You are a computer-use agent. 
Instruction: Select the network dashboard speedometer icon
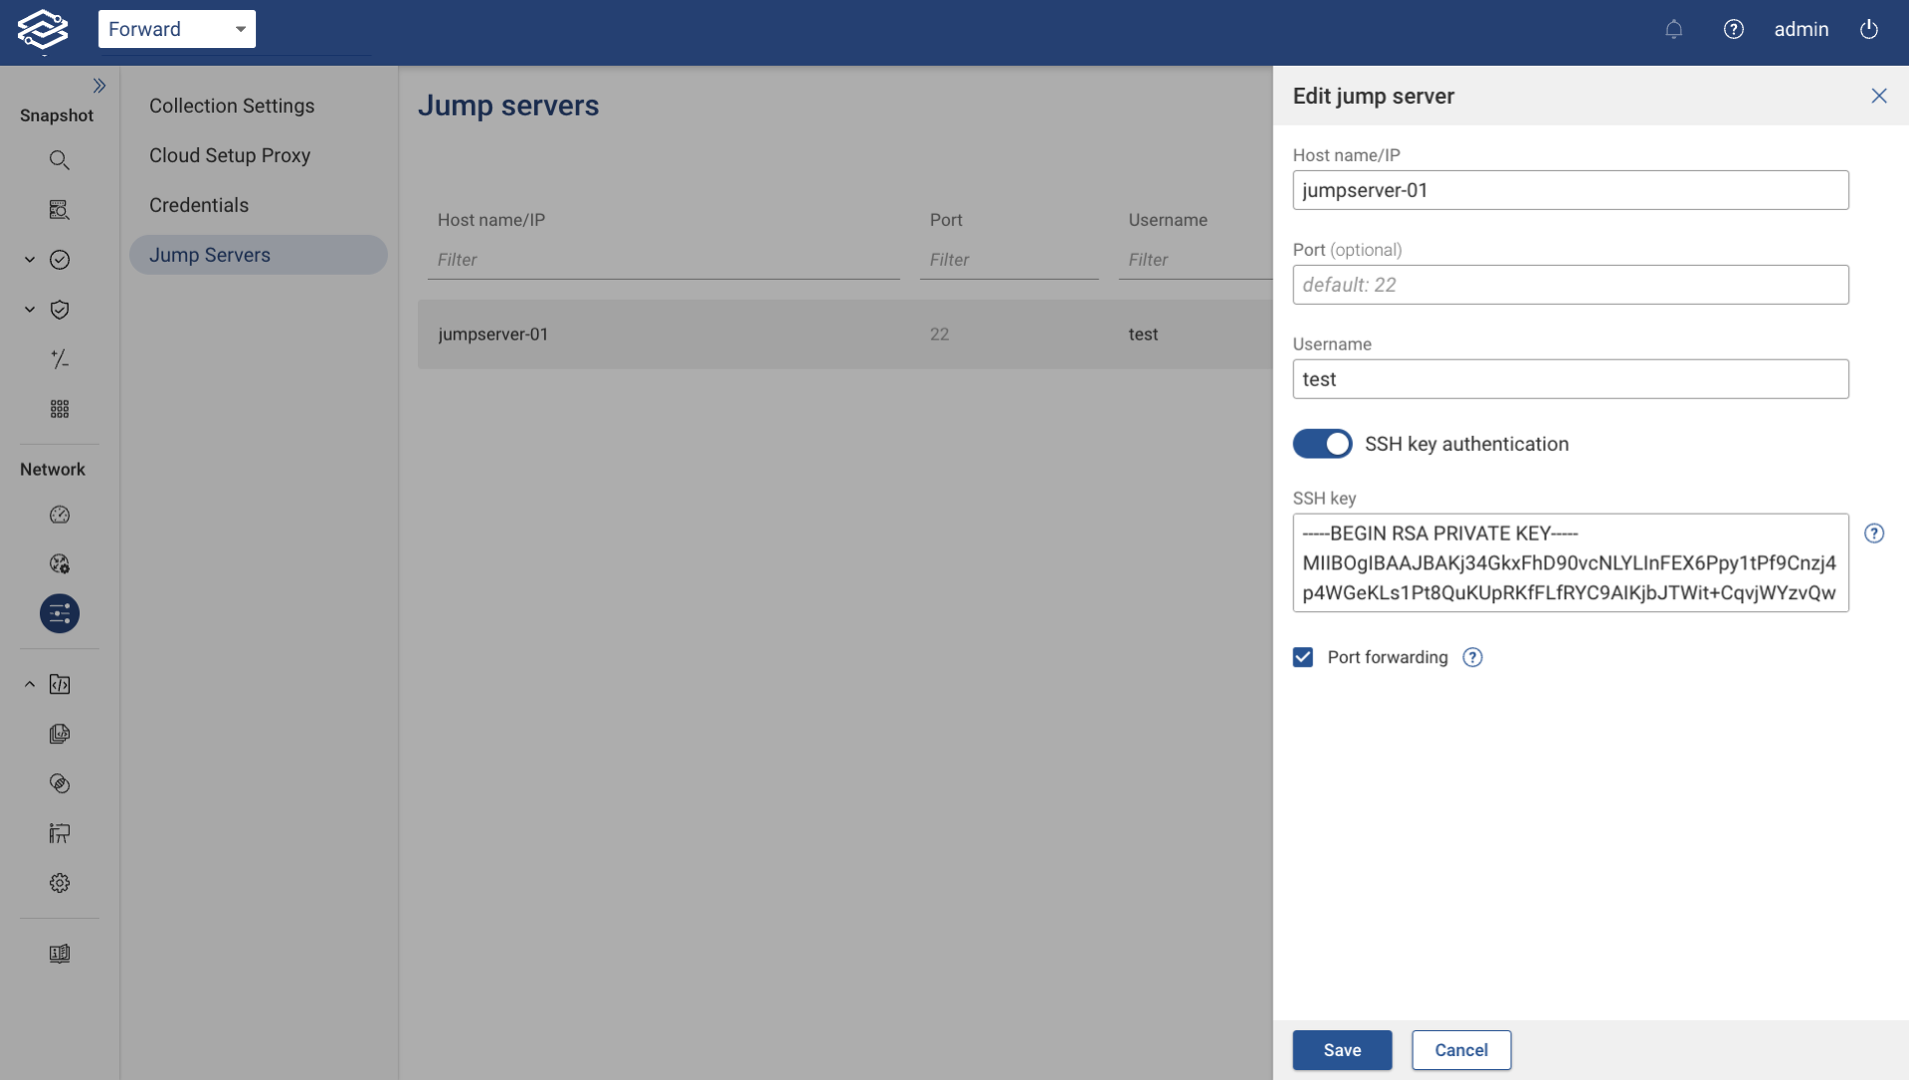pos(59,514)
